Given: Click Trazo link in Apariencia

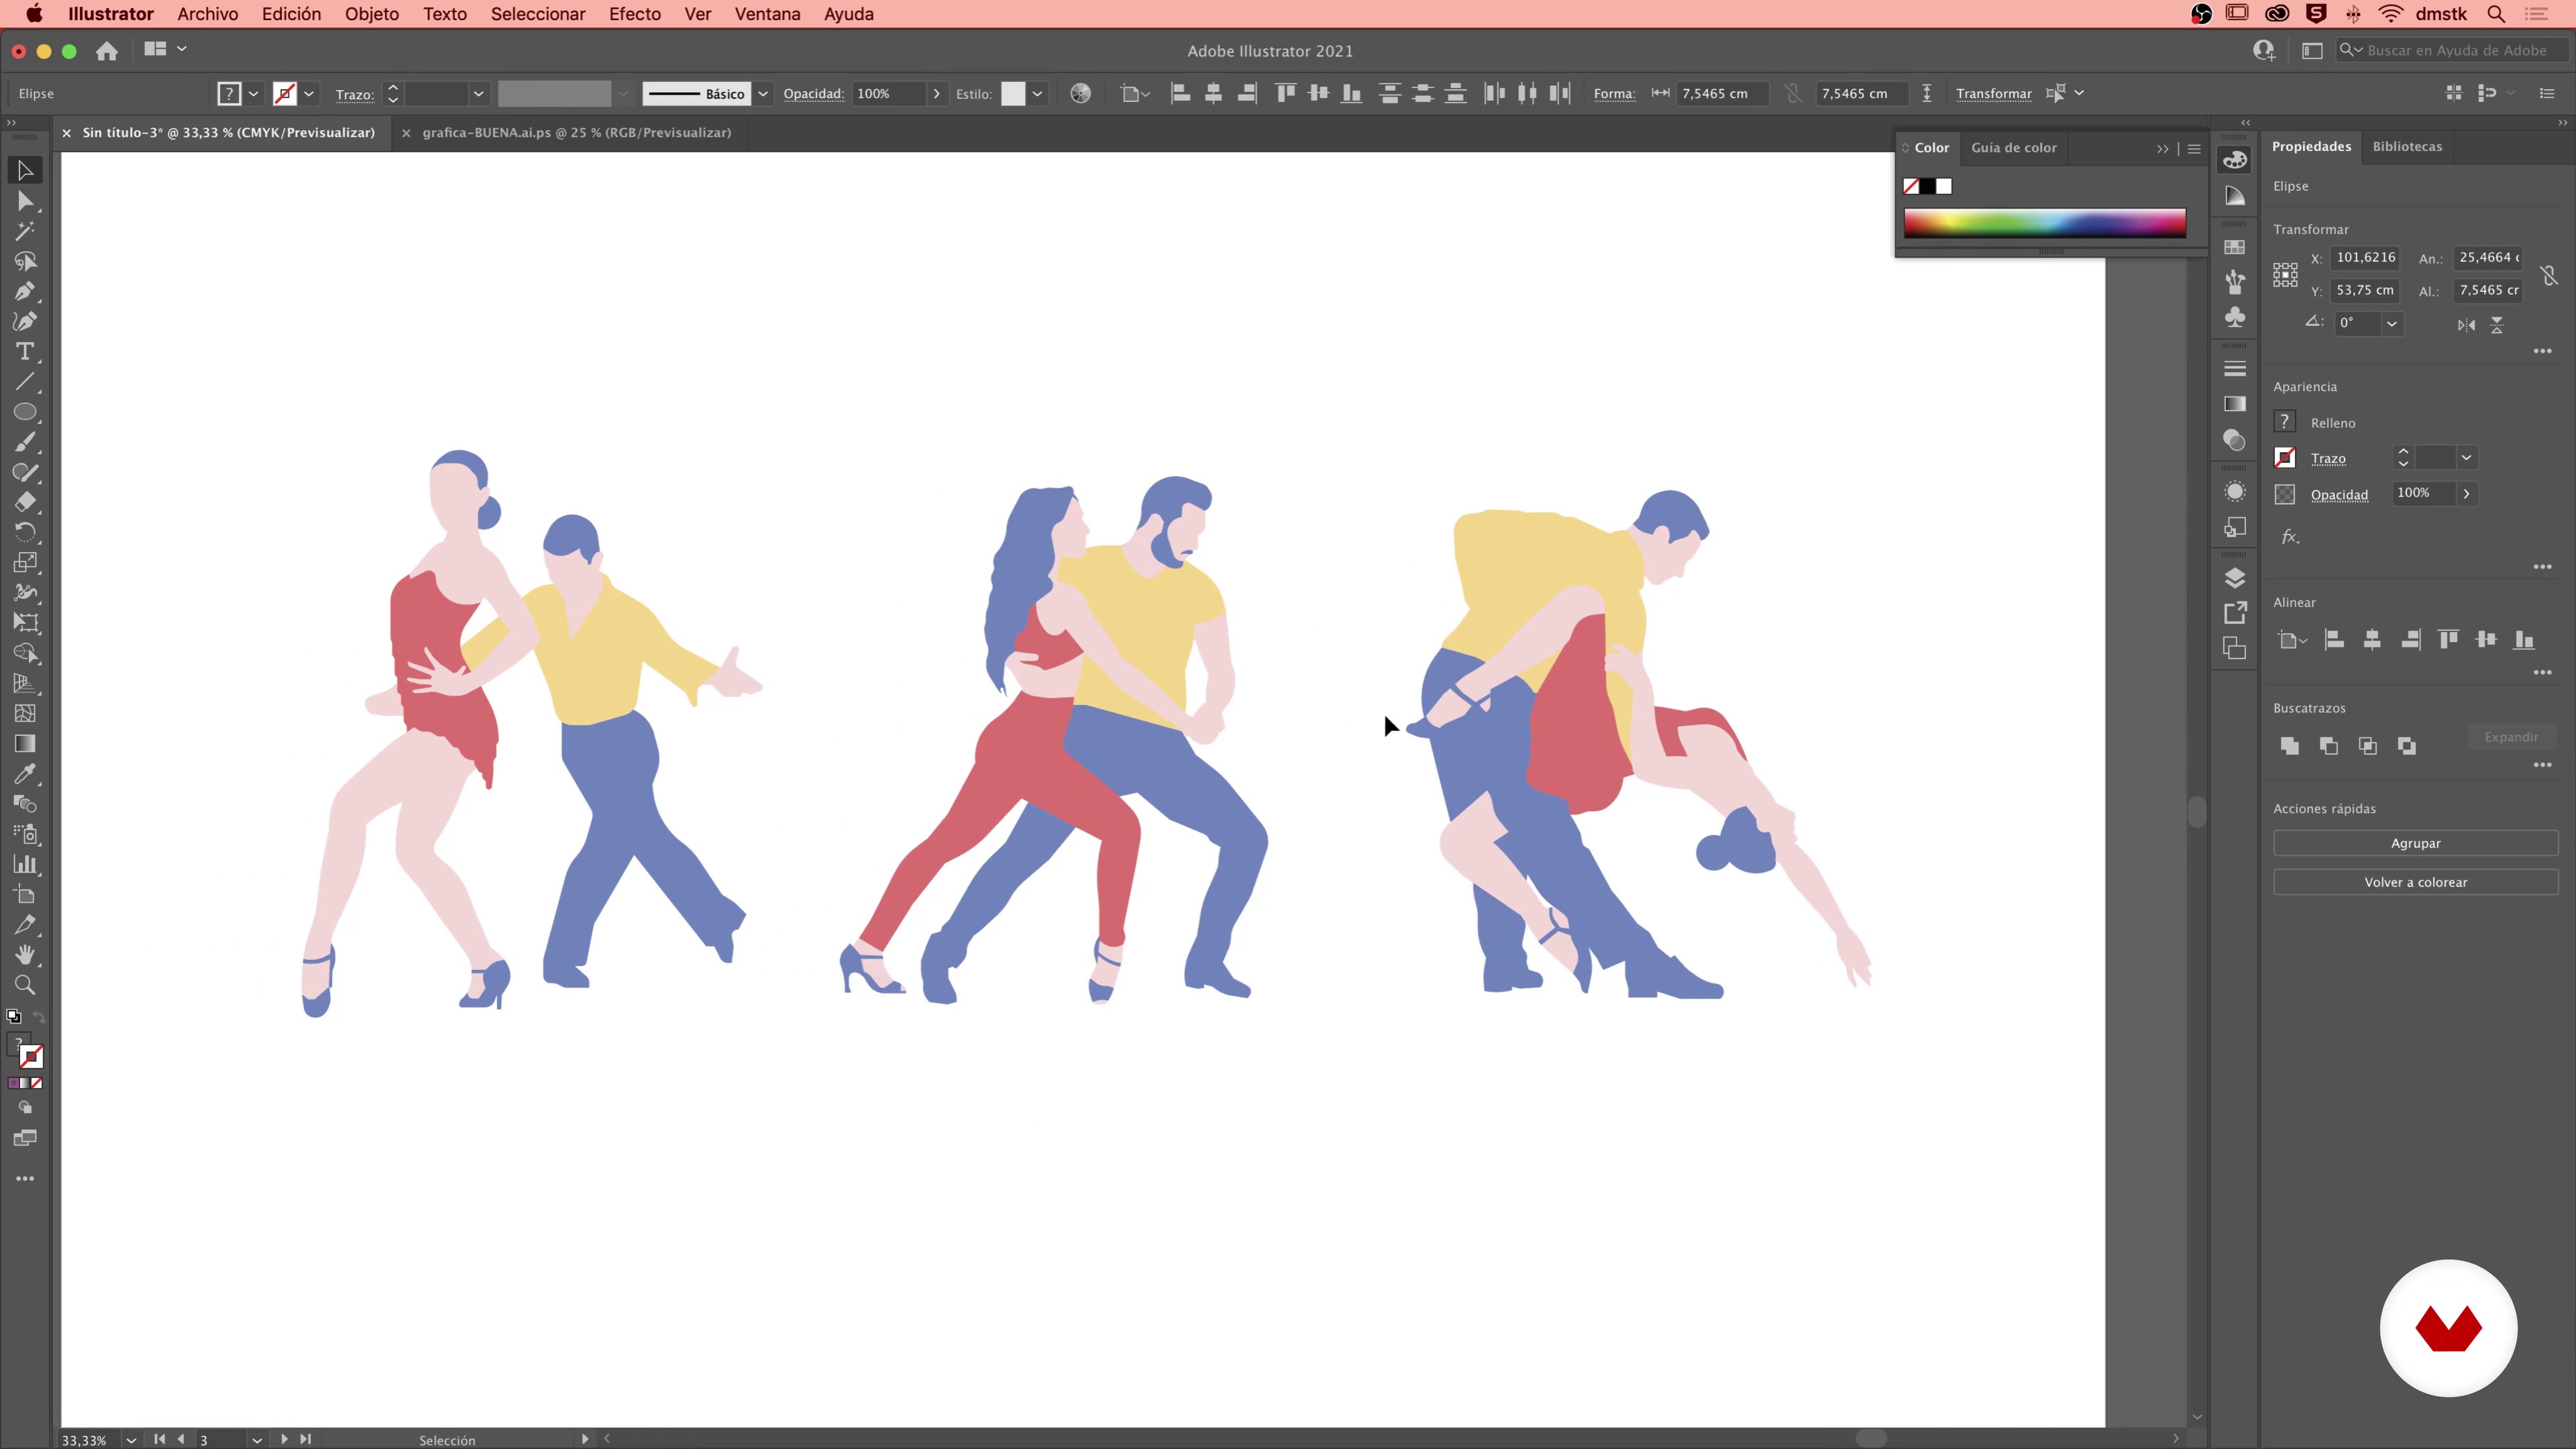Looking at the screenshot, I should [x=2327, y=459].
